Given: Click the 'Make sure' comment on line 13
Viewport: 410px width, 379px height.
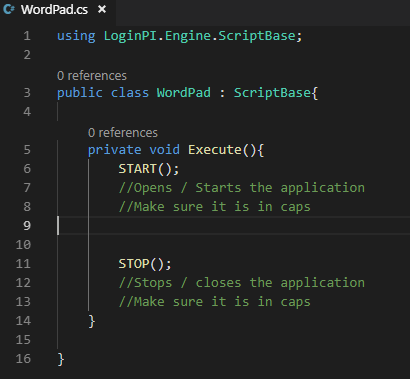Looking at the screenshot, I should (215, 302).
